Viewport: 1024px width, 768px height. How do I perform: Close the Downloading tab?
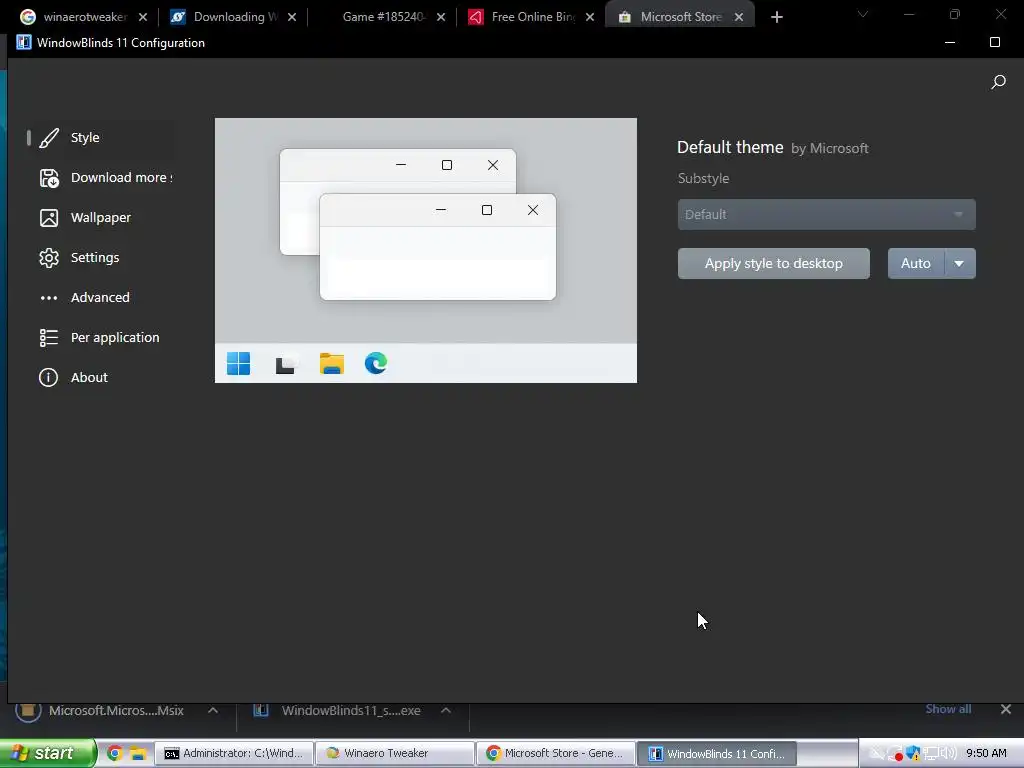point(292,17)
